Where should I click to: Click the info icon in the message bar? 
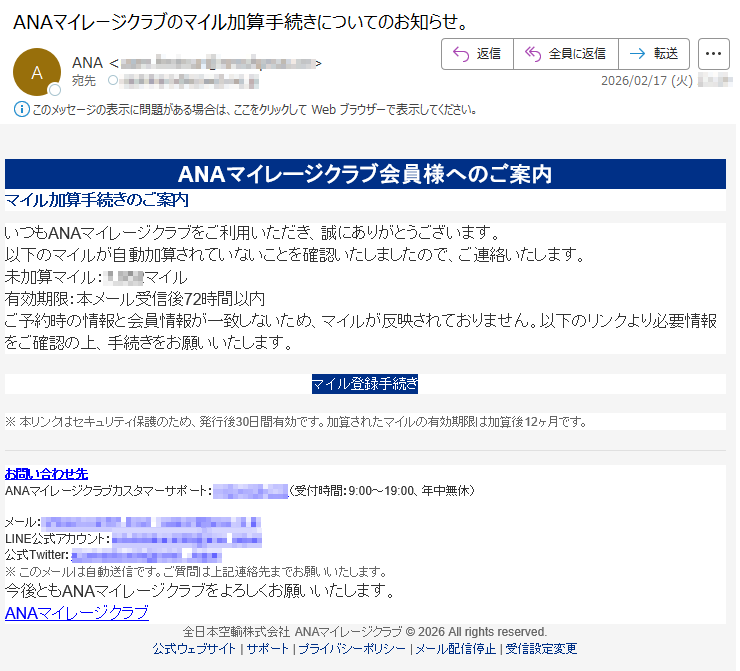(x=21, y=109)
